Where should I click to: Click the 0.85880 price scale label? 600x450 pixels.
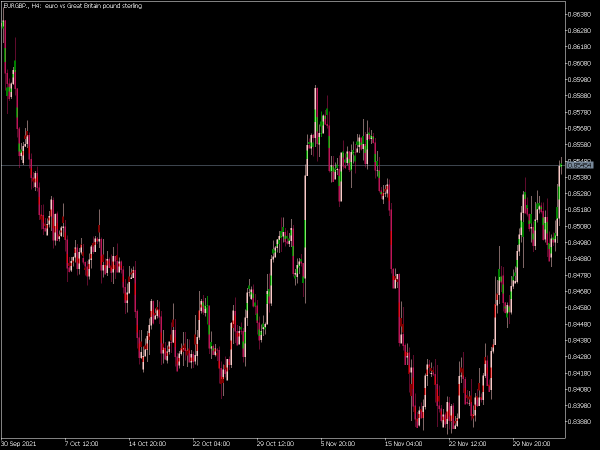(x=579, y=96)
